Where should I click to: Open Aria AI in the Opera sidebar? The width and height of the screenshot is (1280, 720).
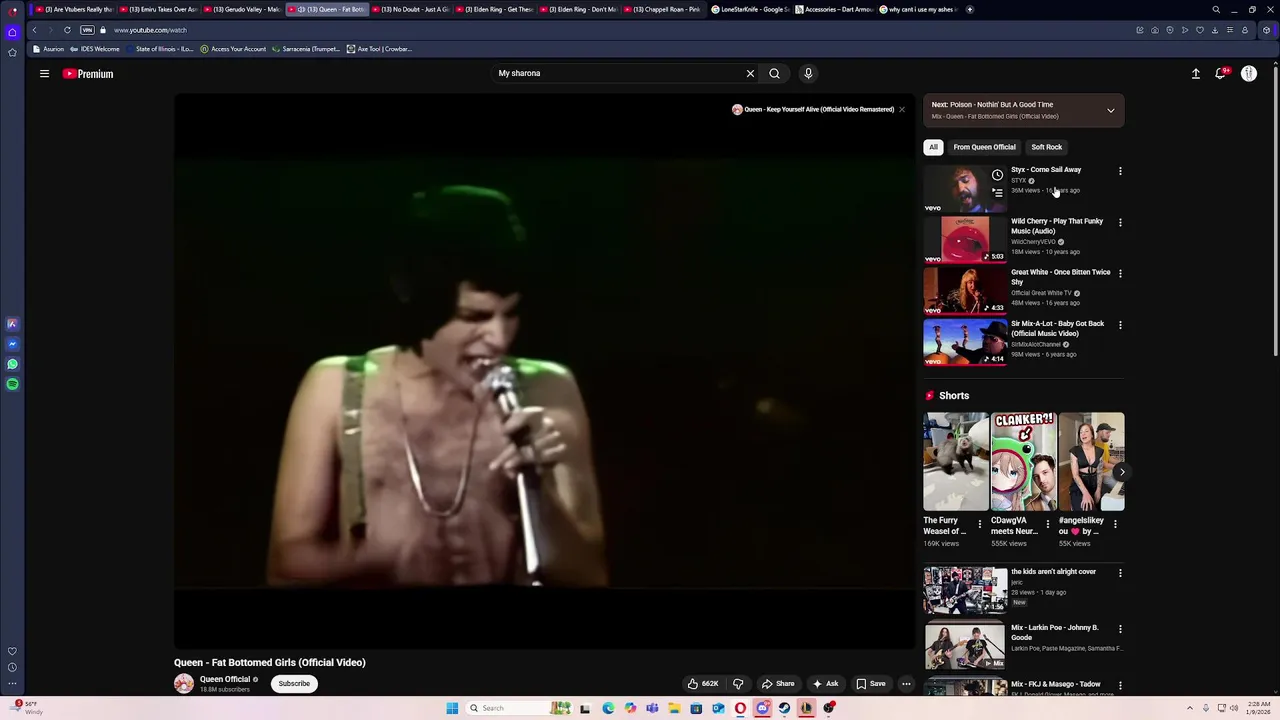pyautogui.click(x=12, y=324)
